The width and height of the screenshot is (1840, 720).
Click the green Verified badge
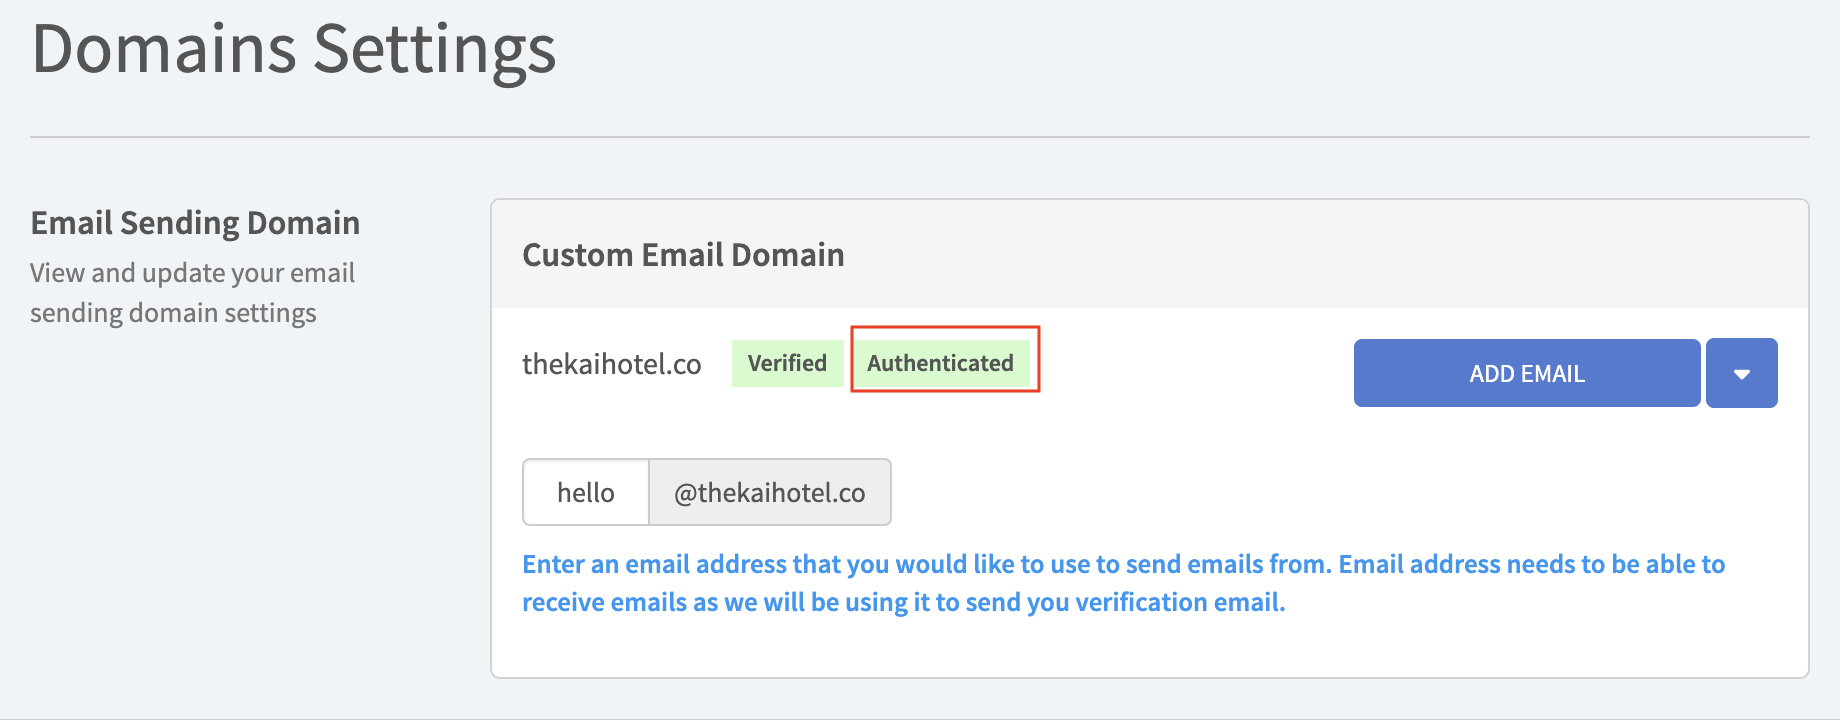point(787,363)
